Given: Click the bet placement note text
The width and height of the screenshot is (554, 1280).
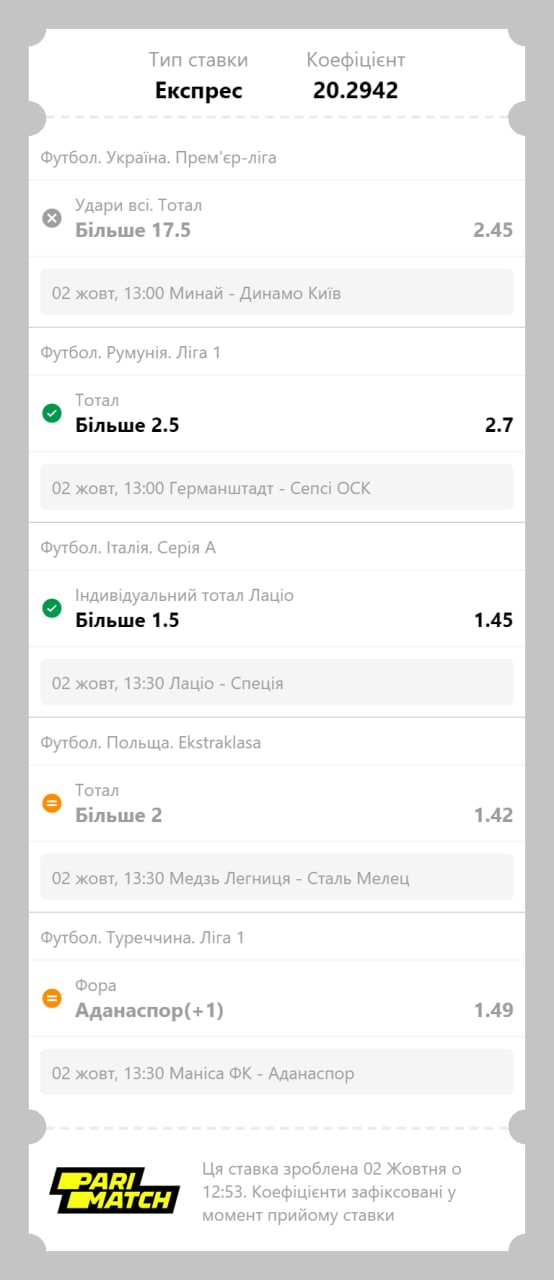Looking at the screenshot, I should click(331, 1192).
